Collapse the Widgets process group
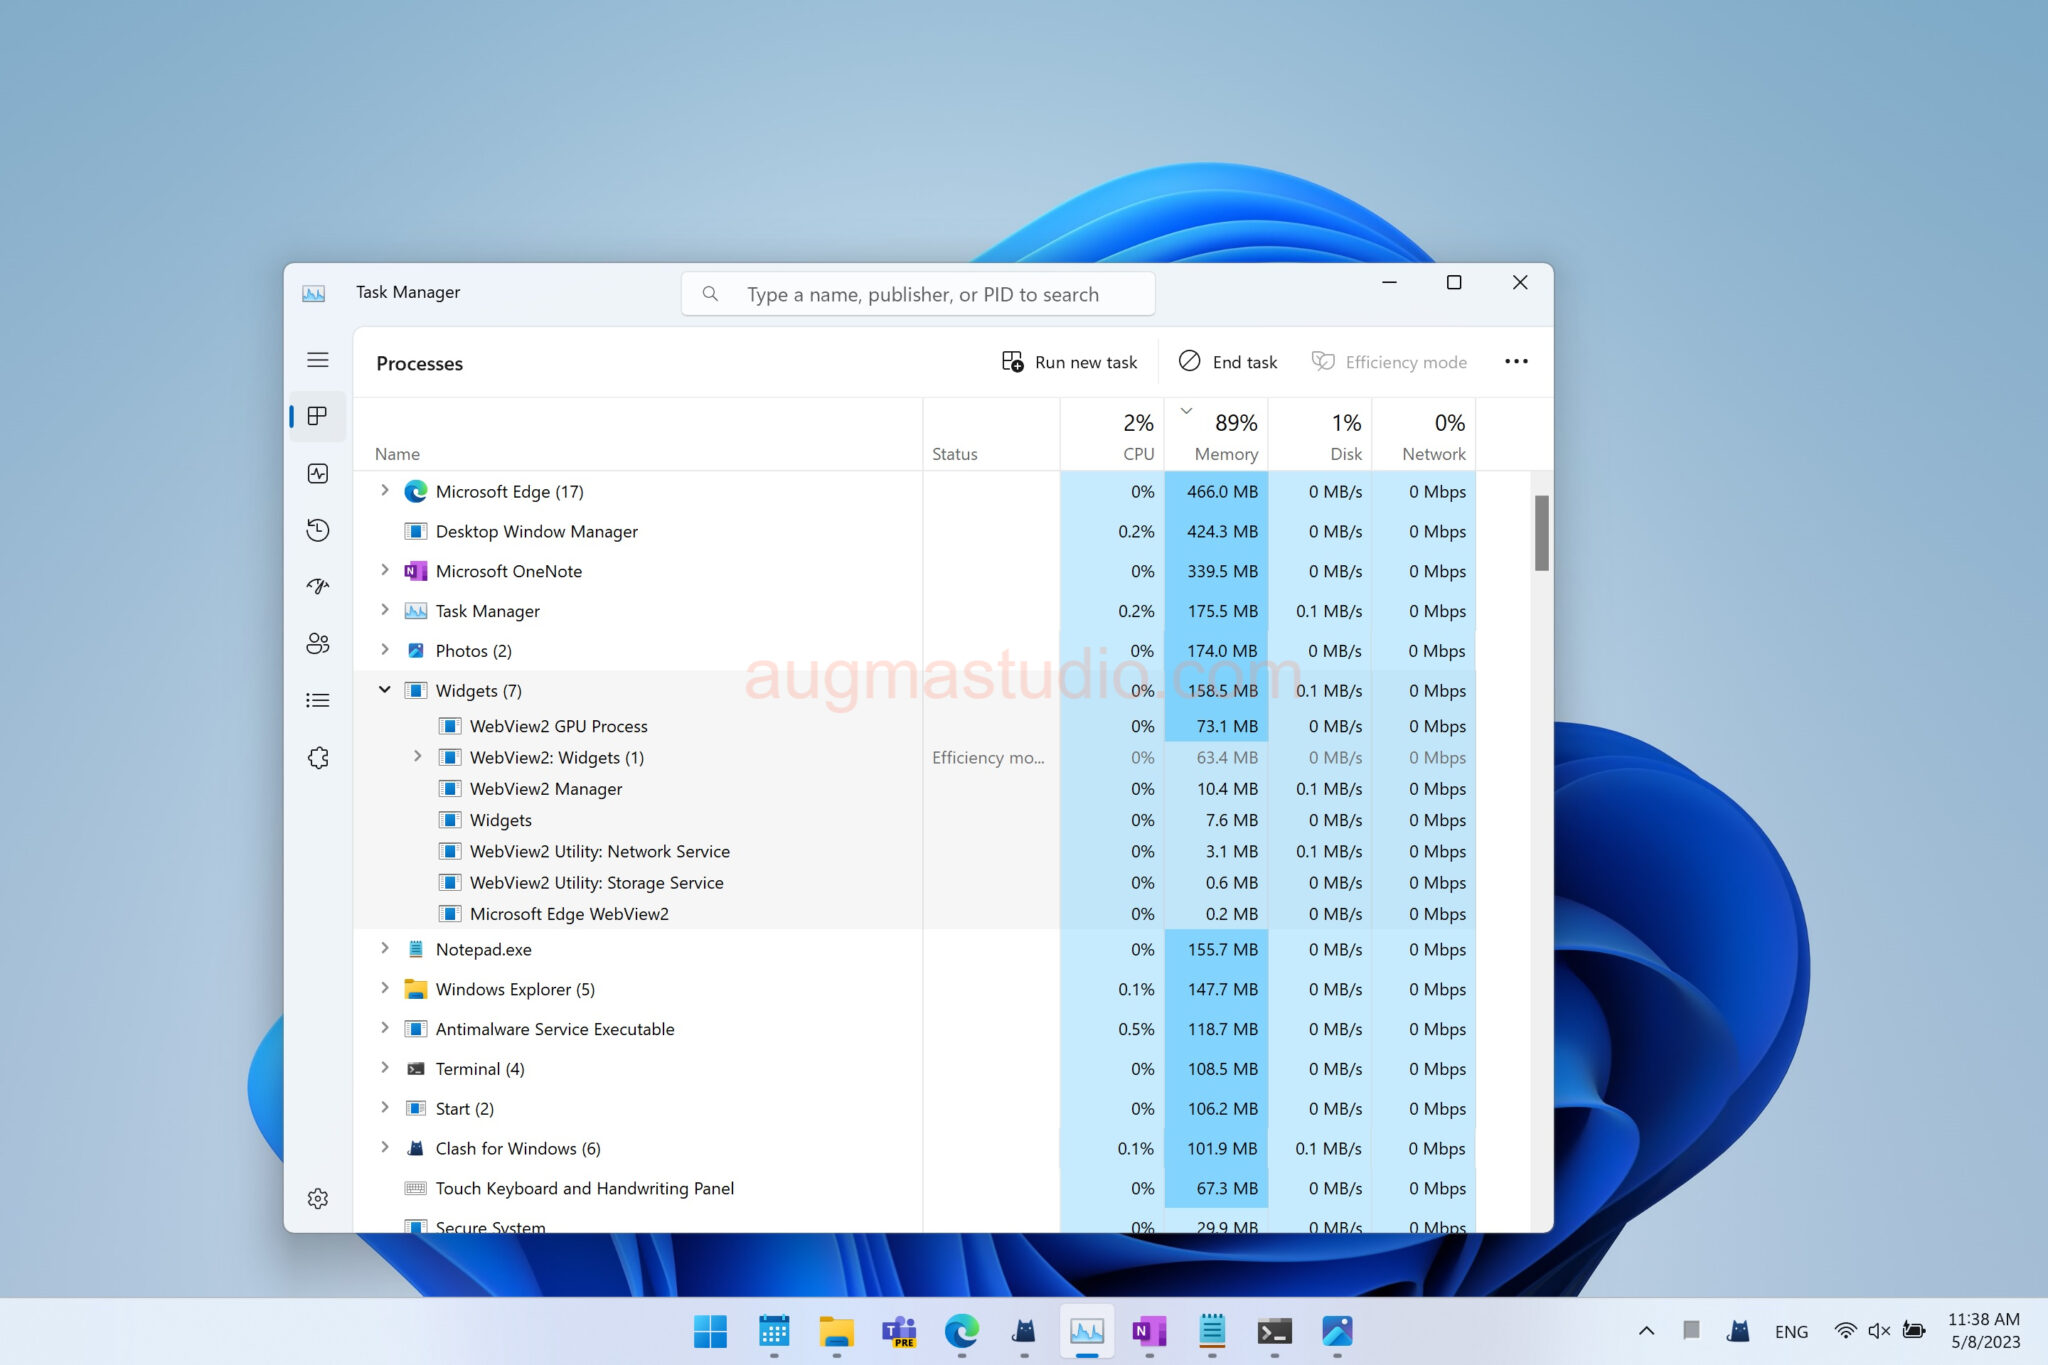The width and height of the screenshot is (2048, 1365). click(385, 690)
